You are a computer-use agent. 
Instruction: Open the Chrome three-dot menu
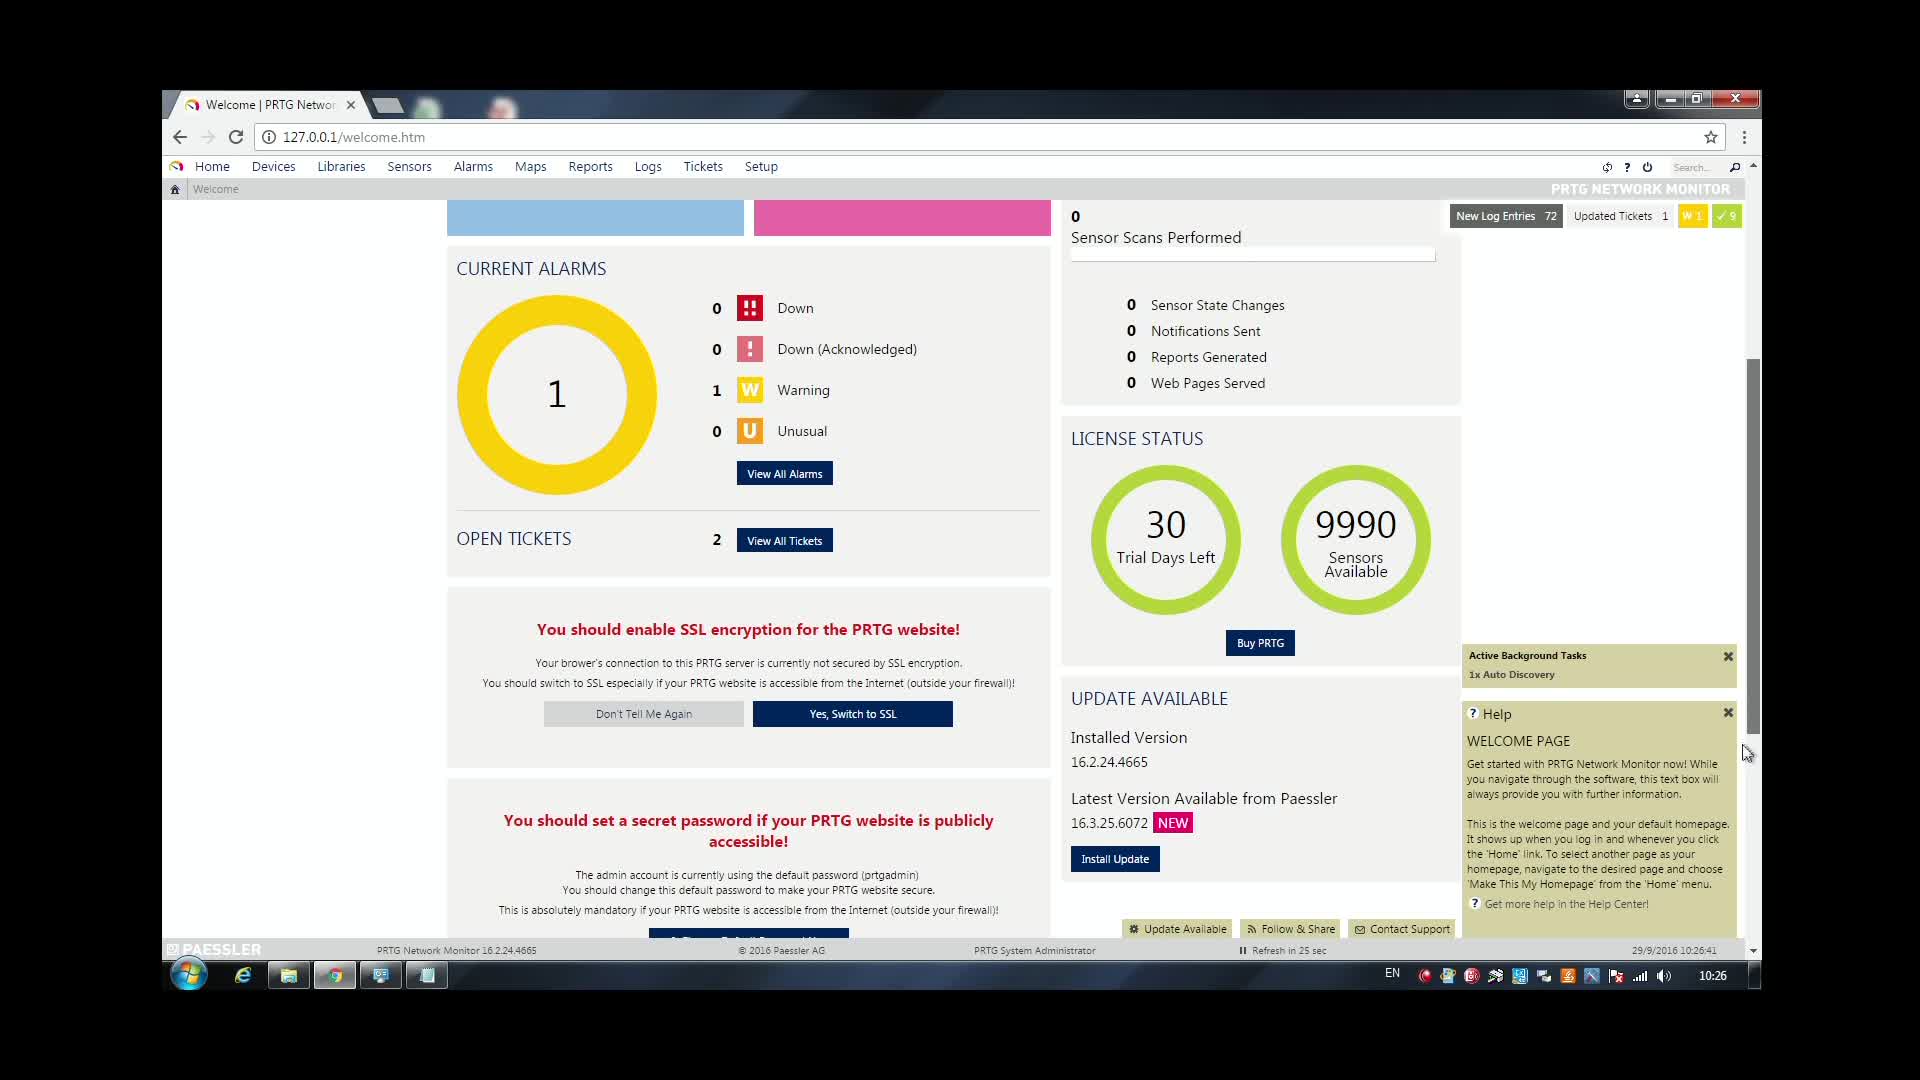point(1744,137)
